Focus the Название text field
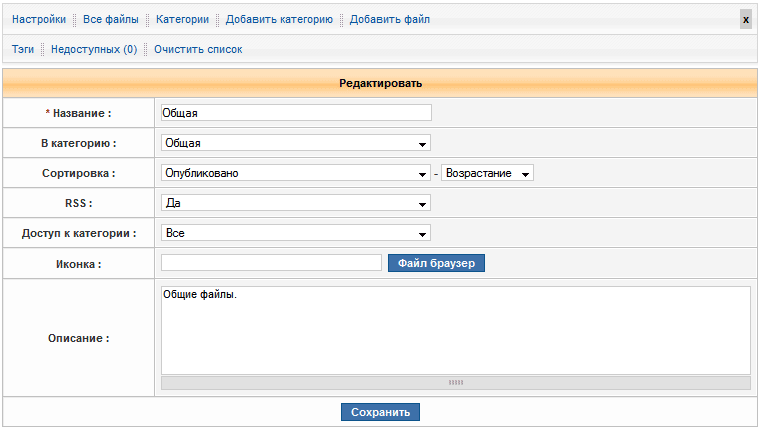Screen dimensions: 761x431 295,113
